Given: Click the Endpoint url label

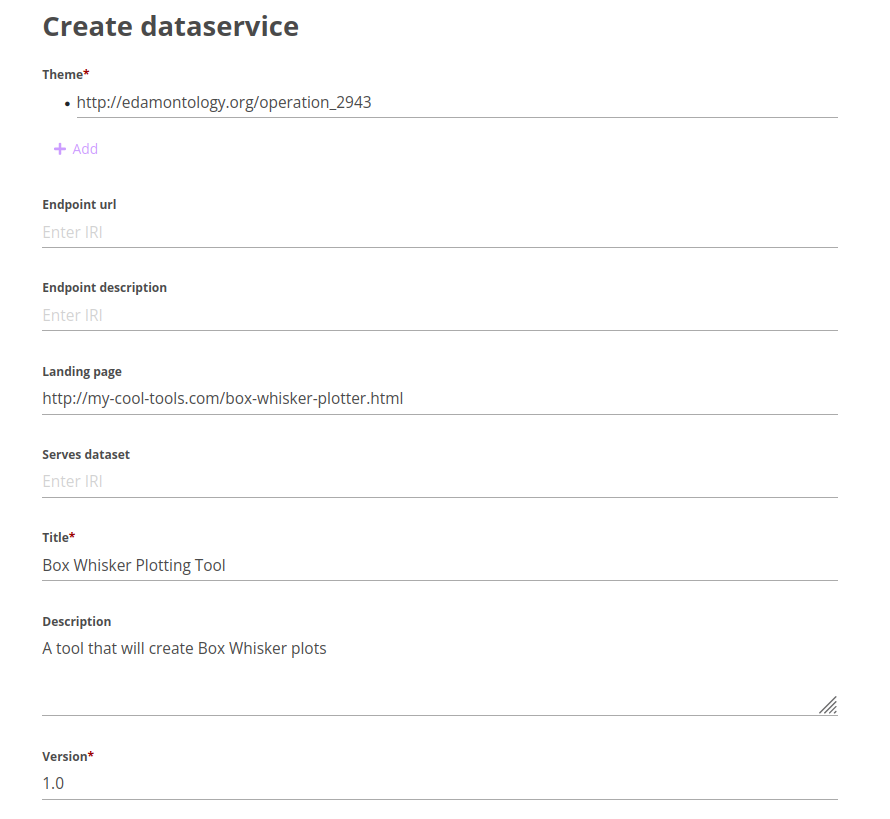Looking at the screenshot, I should coord(79,205).
